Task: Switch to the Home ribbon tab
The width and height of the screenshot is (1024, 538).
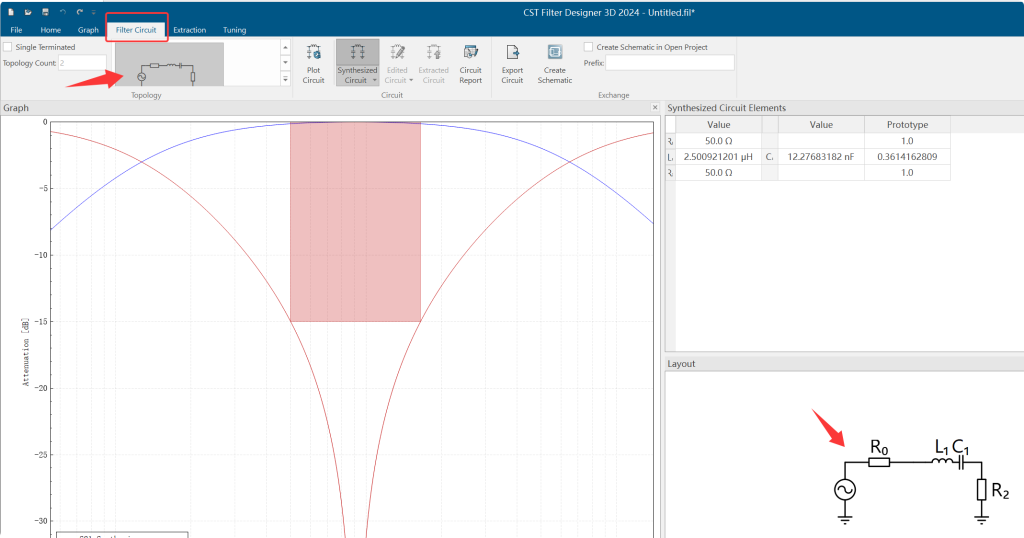Action: 50,30
